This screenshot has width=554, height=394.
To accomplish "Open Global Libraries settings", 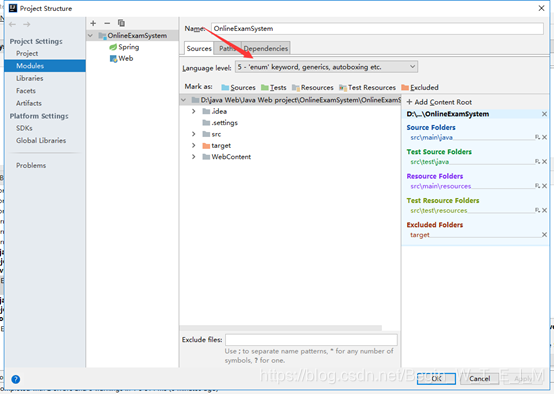I will tap(41, 140).
